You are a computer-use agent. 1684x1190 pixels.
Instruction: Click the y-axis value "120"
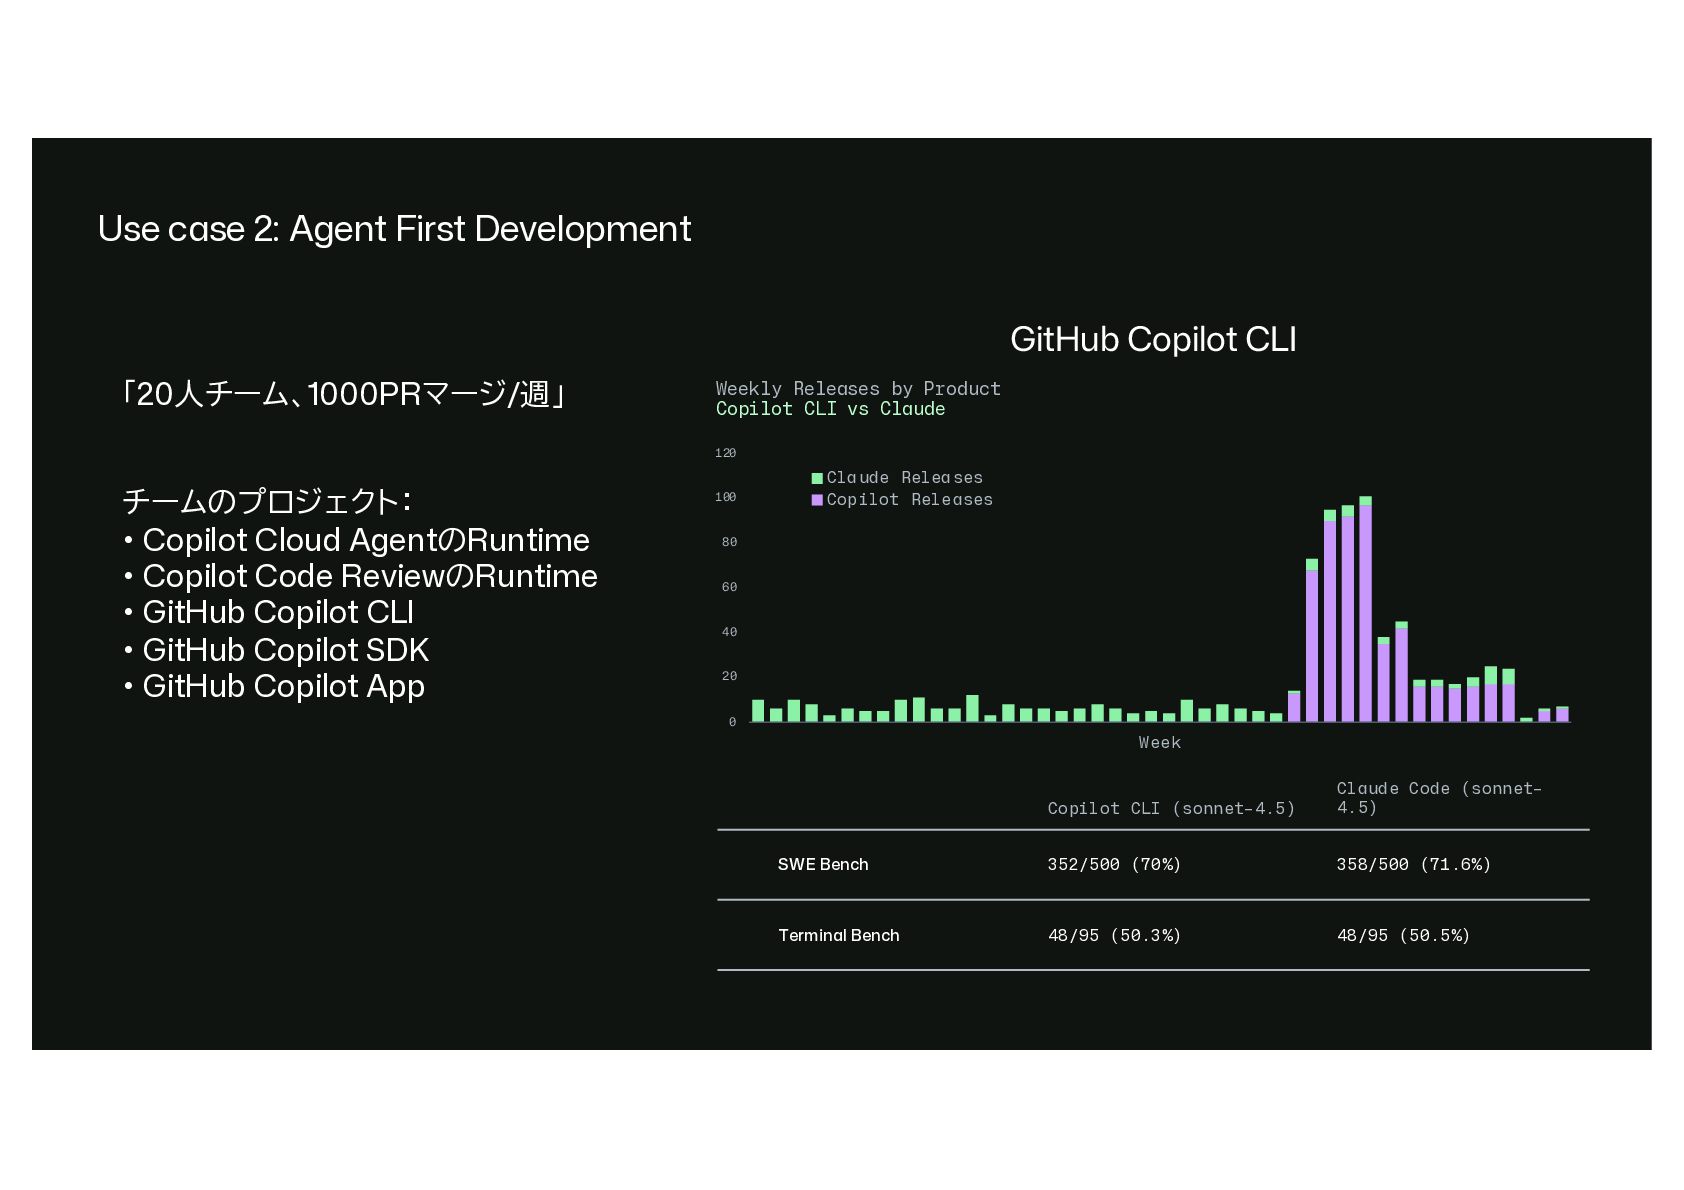pos(726,453)
